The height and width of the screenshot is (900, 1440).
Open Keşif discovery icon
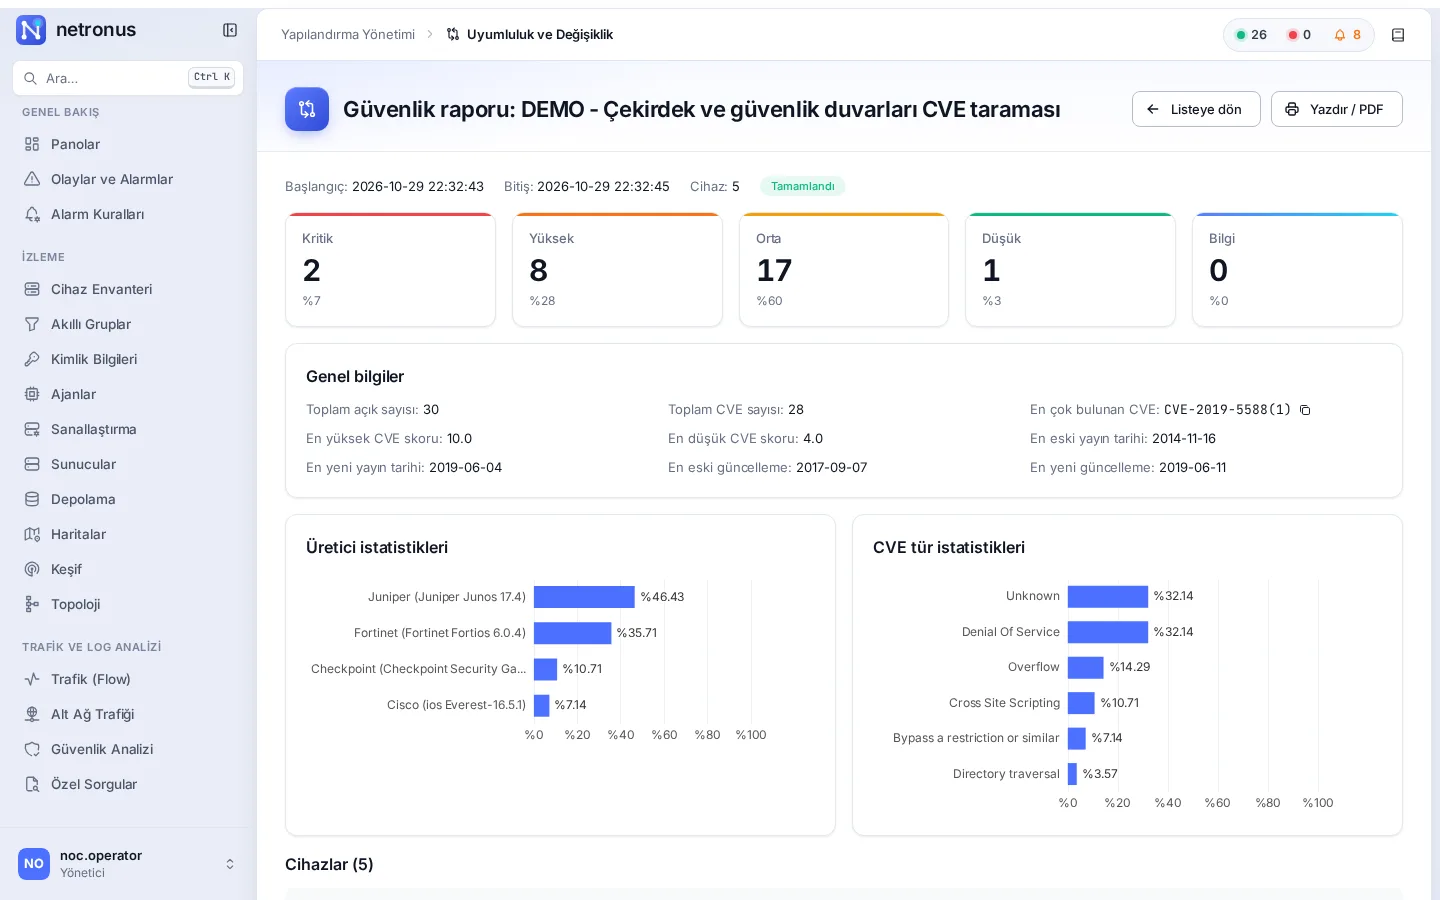coord(32,569)
